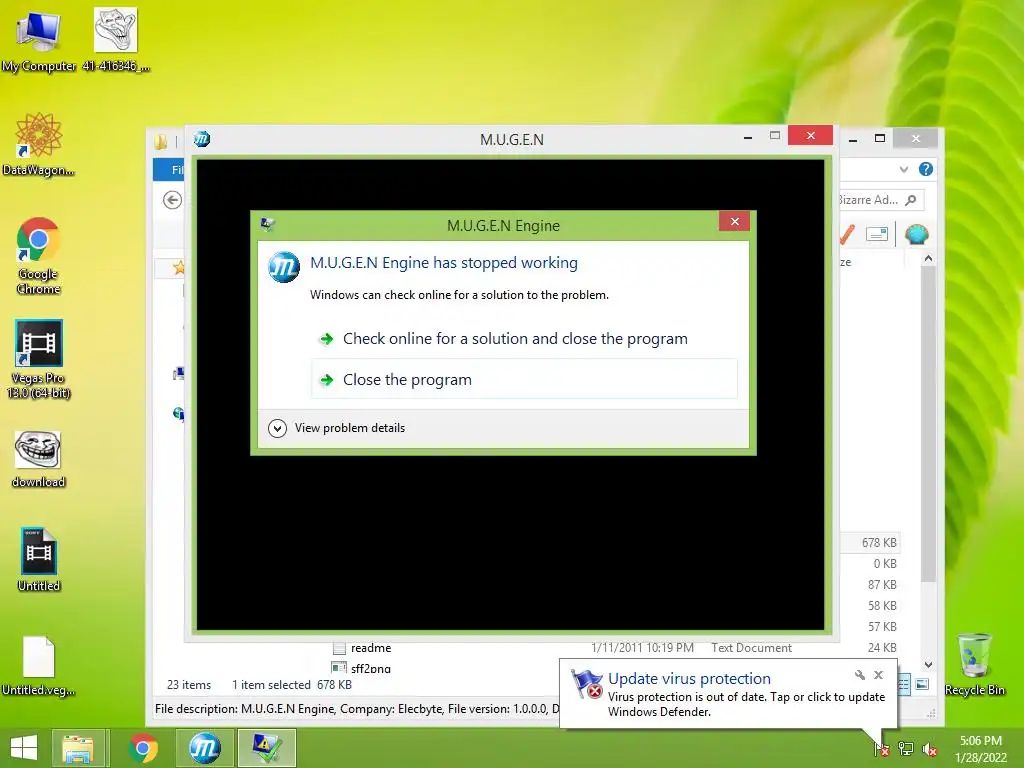Click the Action Center flag tray icon

(881, 748)
